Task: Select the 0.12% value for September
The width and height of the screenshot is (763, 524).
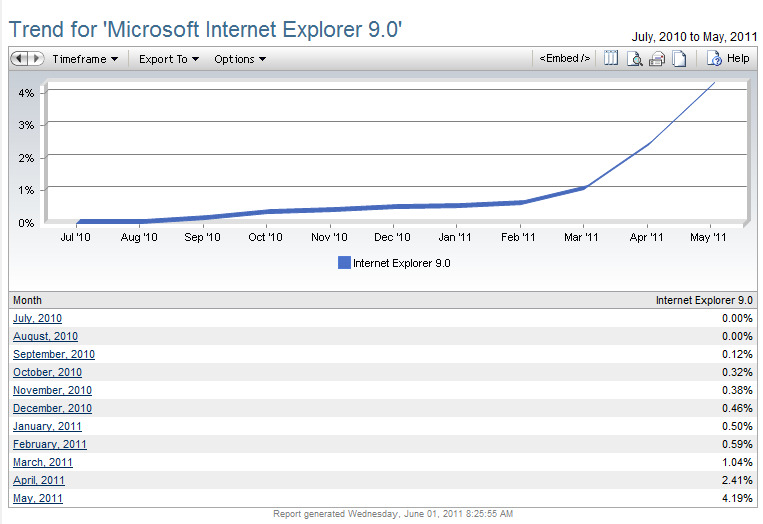Action: point(737,354)
